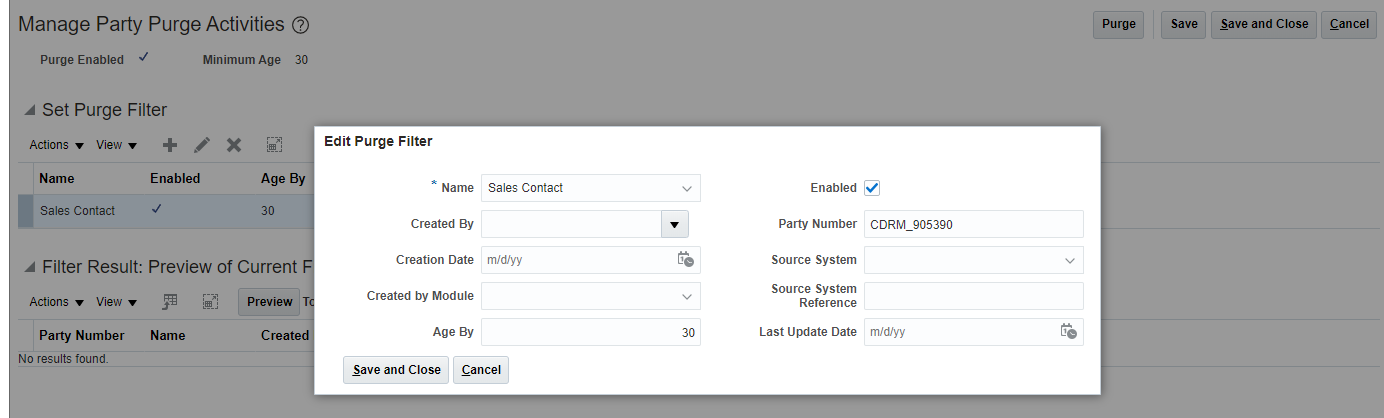1384x418 pixels.
Task: Open View menu in Filter Result section
Action: point(116,301)
